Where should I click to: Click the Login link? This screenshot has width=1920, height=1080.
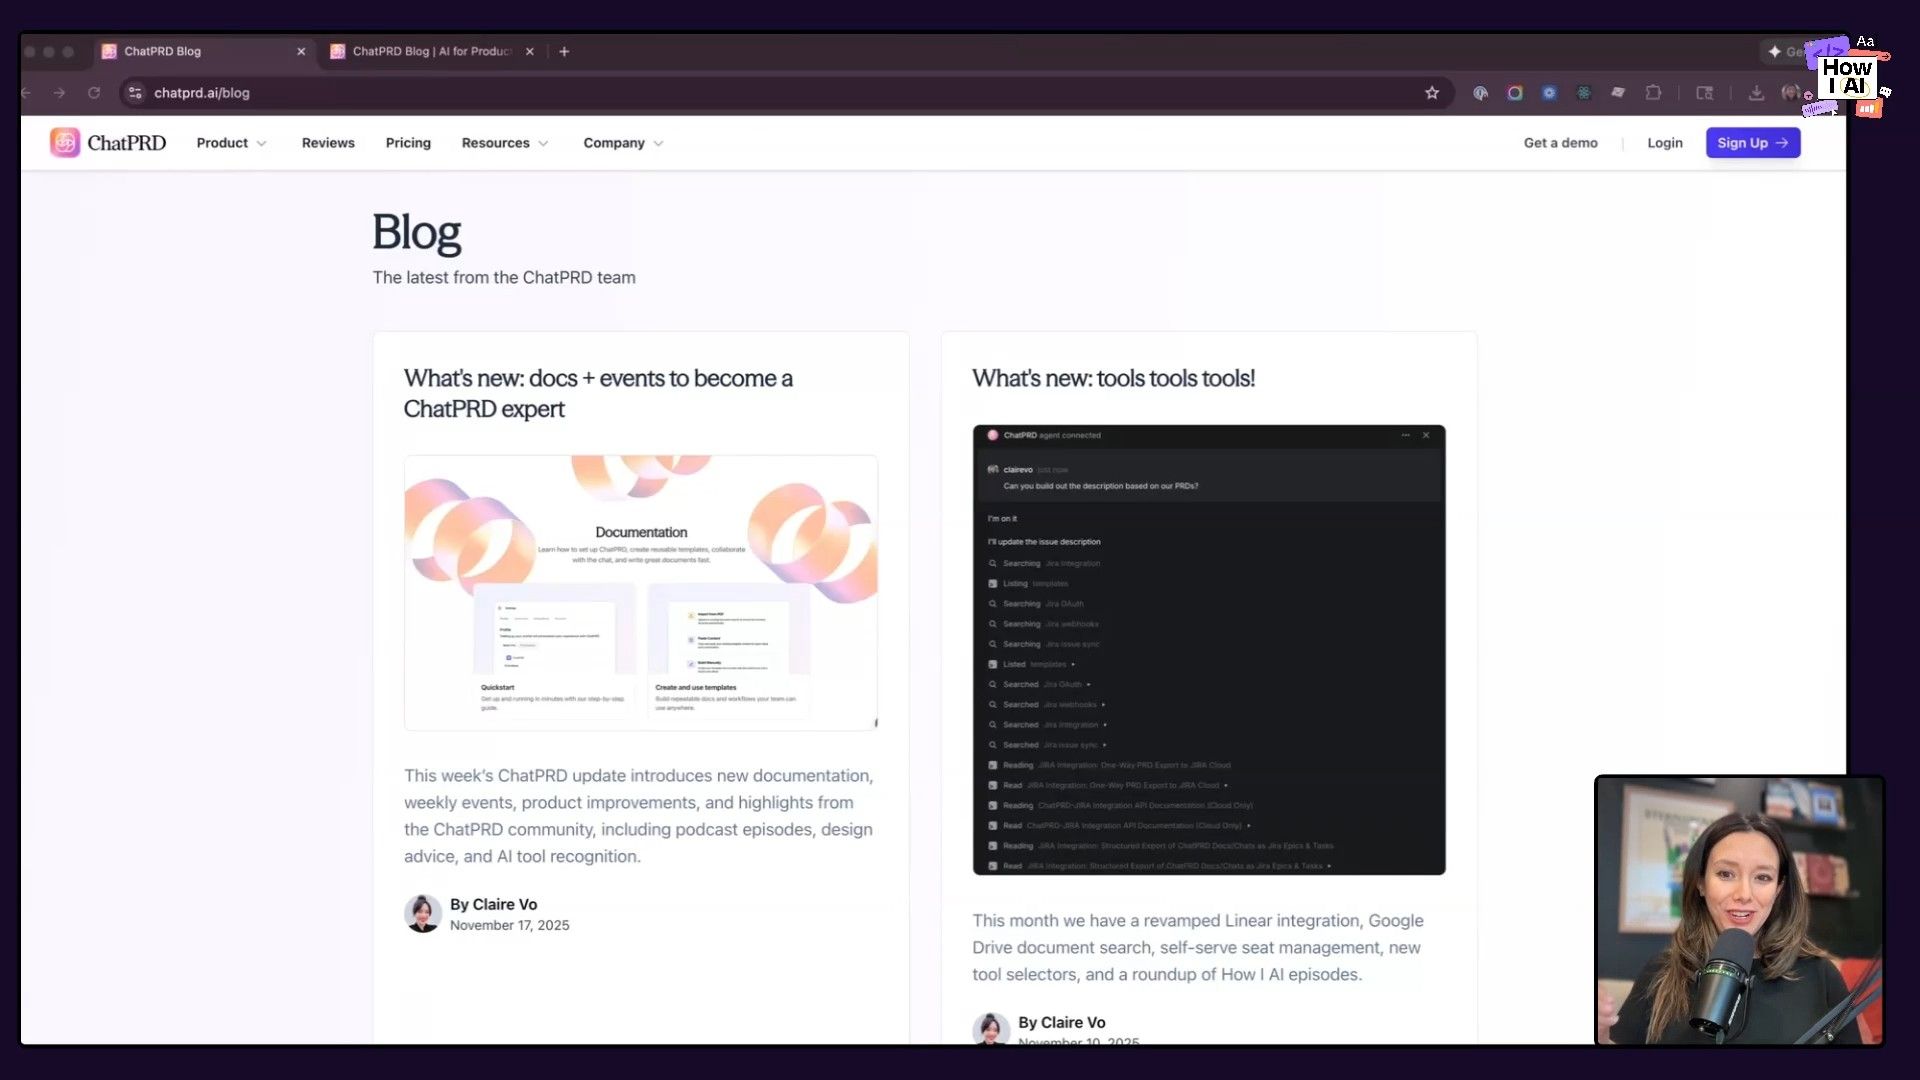1665,143
